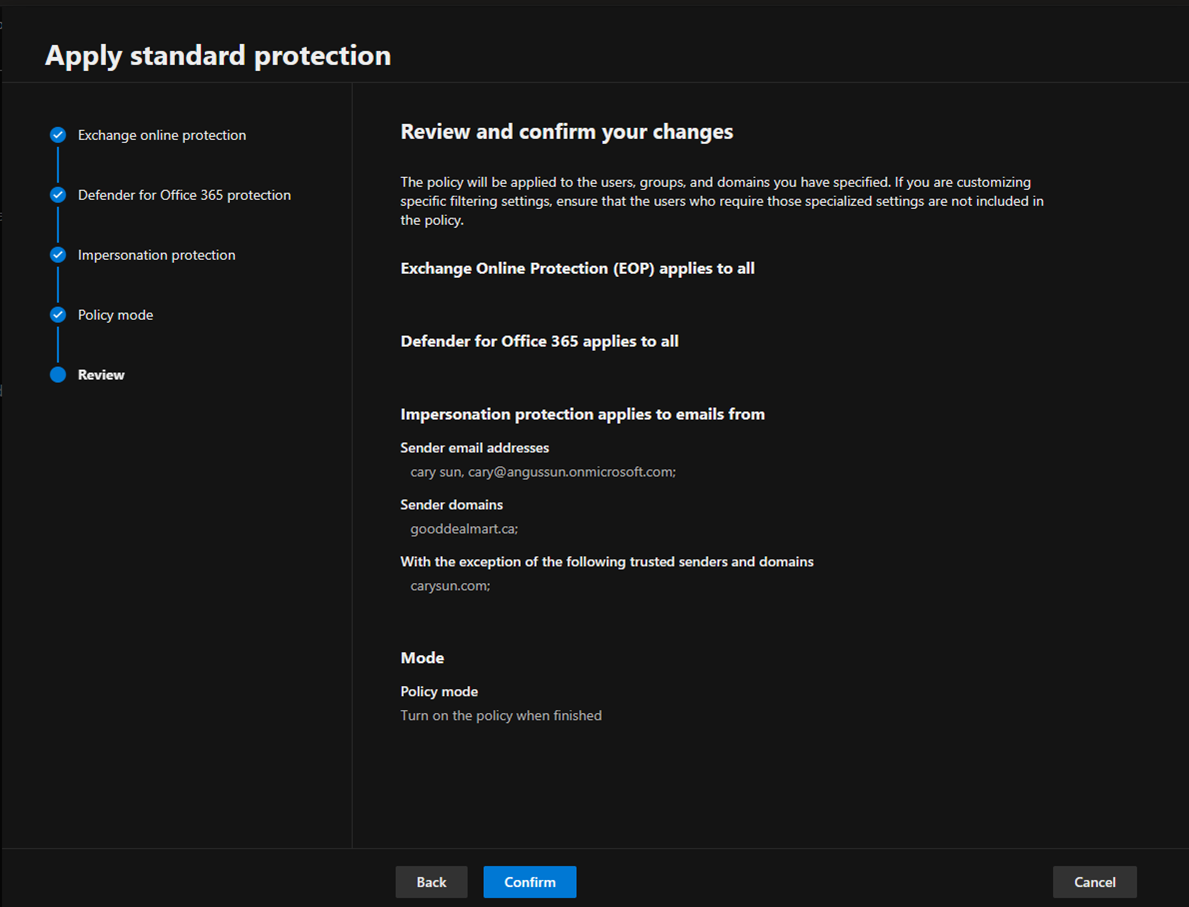Viewport: 1189px width, 907px height.
Task: Click the gooddealmart.ca domain value
Action: coord(464,529)
